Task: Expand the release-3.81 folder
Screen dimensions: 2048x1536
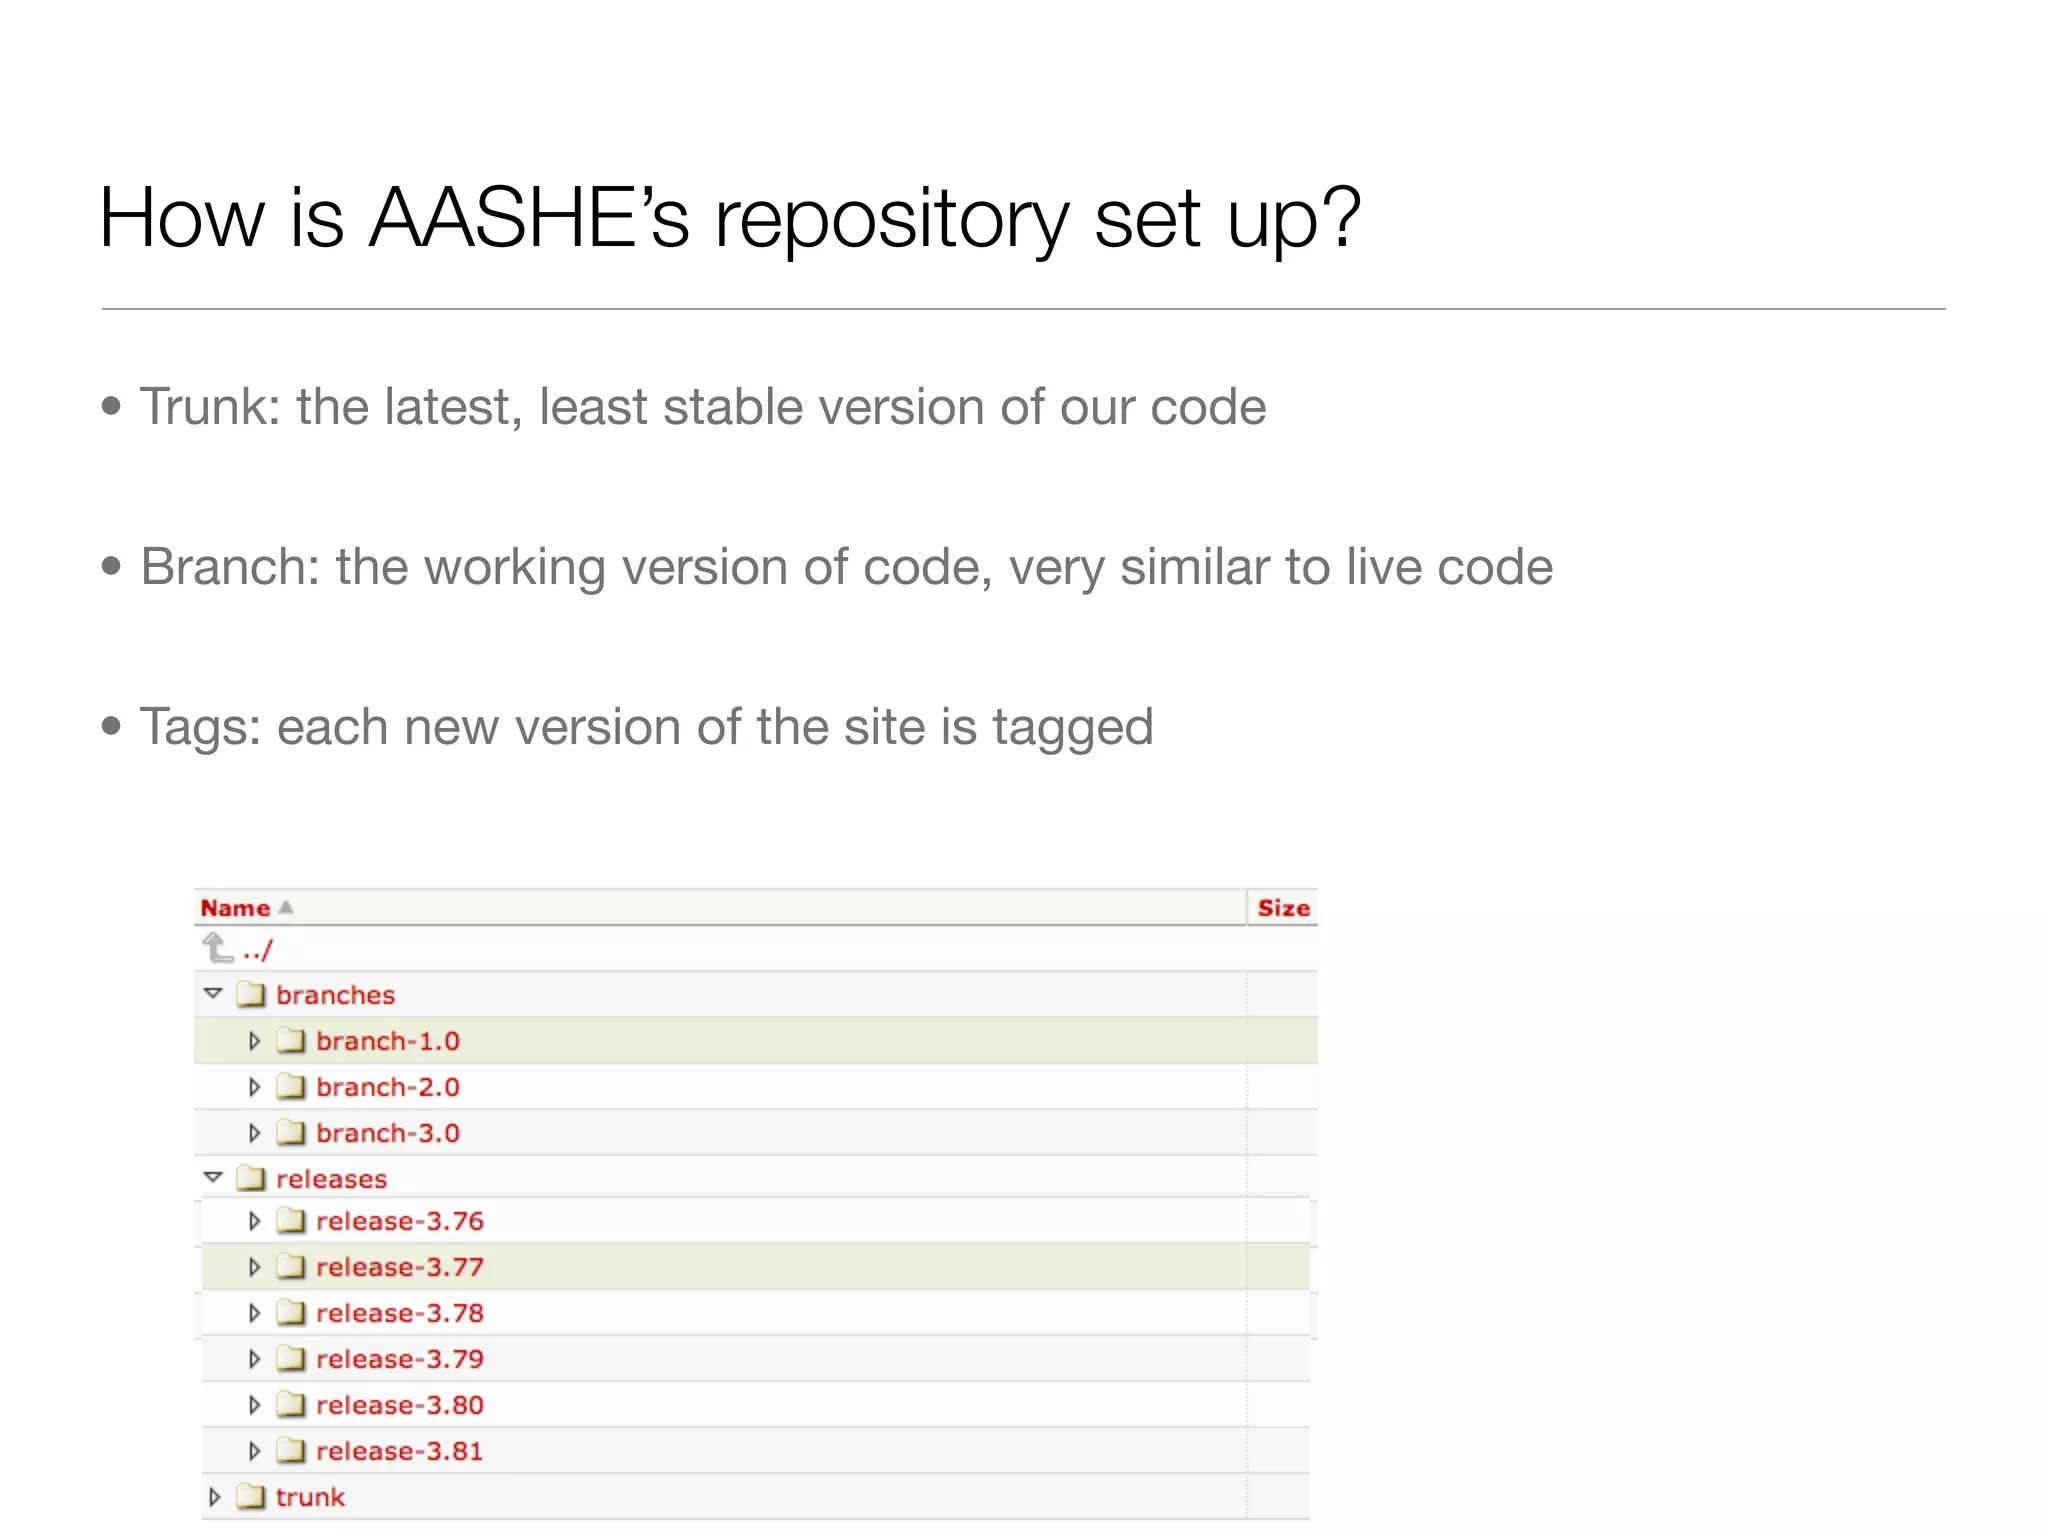Action: pyautogui.click(x=254, y=1451)
